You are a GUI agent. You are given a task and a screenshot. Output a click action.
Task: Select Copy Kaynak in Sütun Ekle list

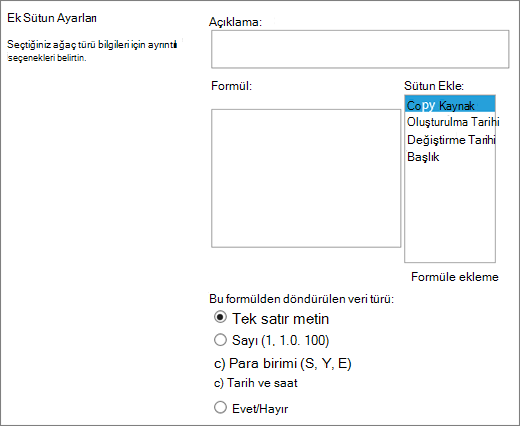[450, 105]
